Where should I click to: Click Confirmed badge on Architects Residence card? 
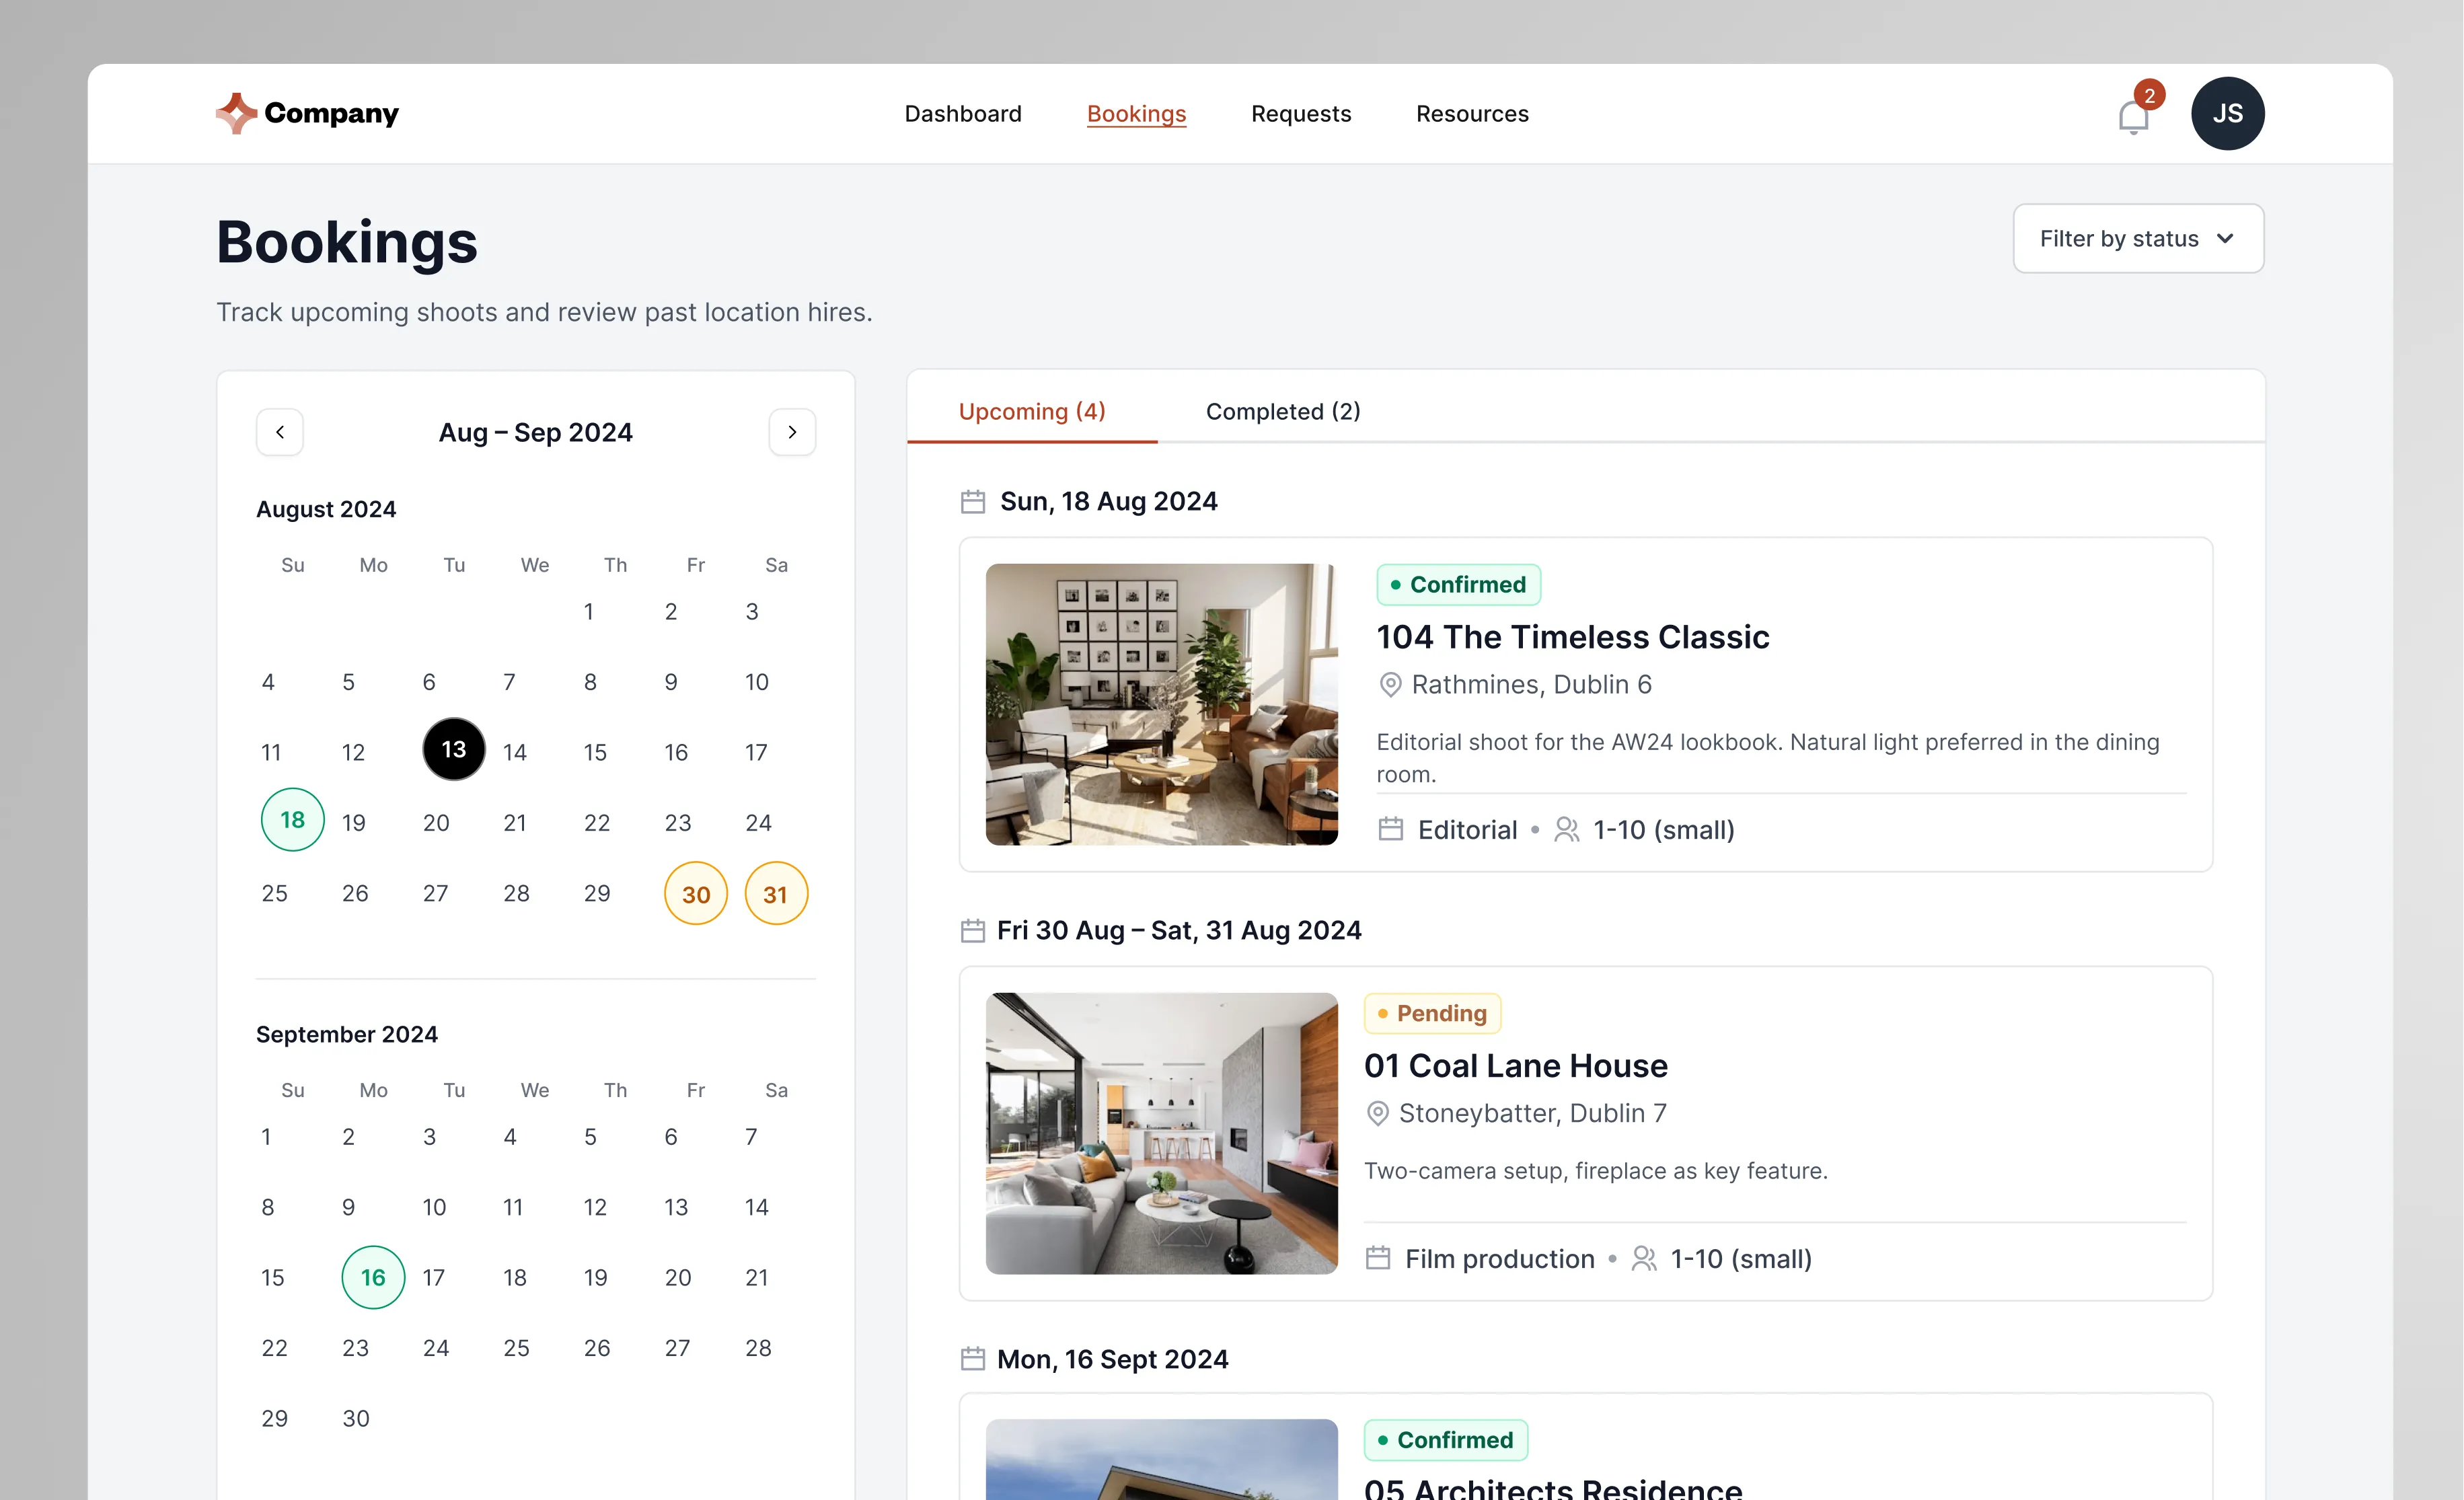[1445, 1440]
